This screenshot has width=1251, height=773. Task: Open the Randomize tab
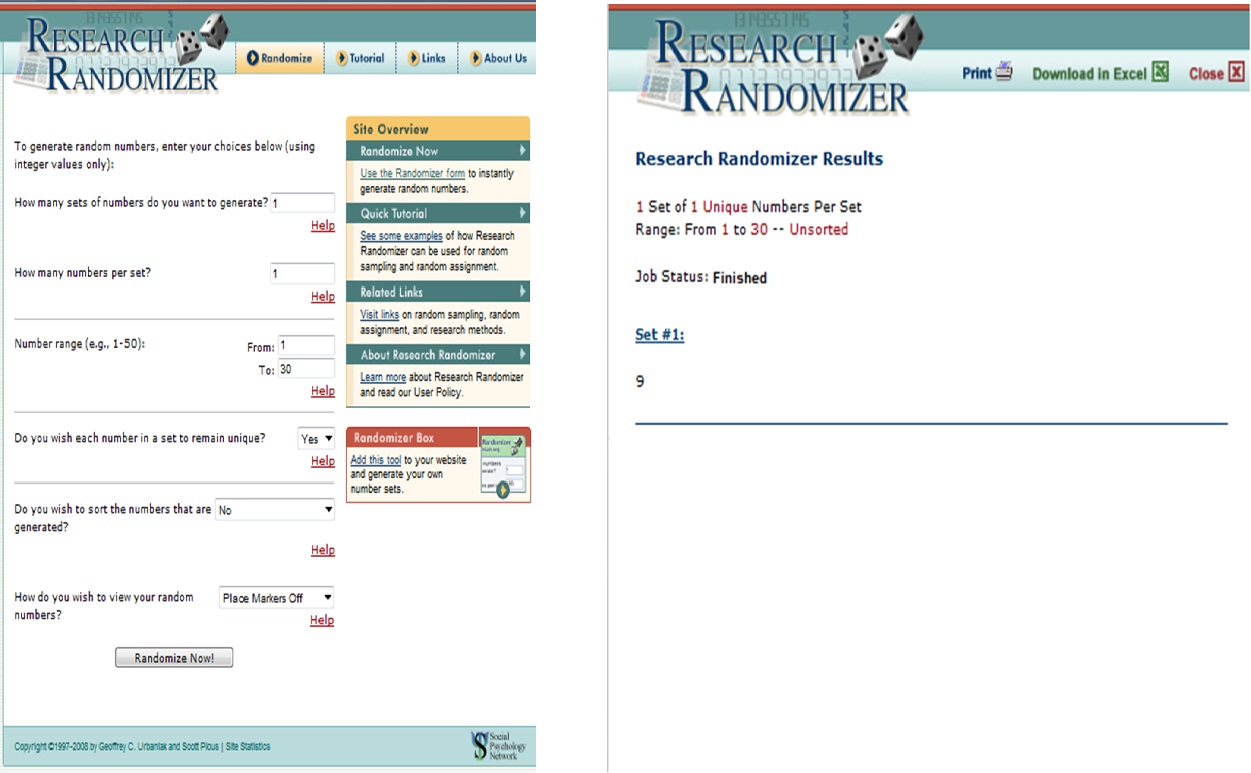pos(280,58)
